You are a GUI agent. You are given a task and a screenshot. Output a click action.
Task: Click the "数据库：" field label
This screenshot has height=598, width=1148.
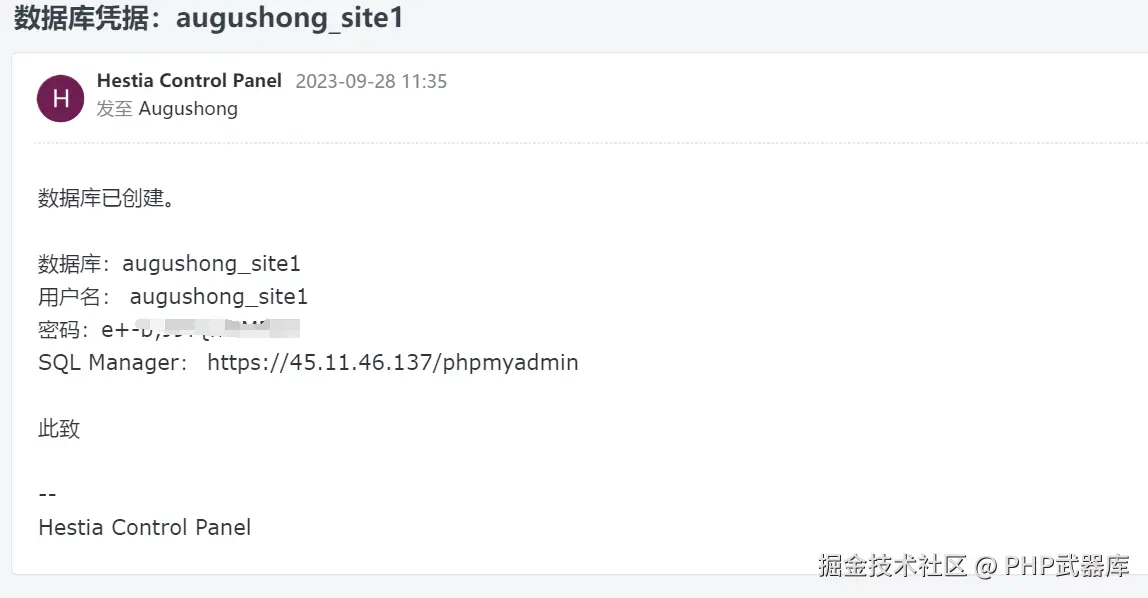click(76, 264)
